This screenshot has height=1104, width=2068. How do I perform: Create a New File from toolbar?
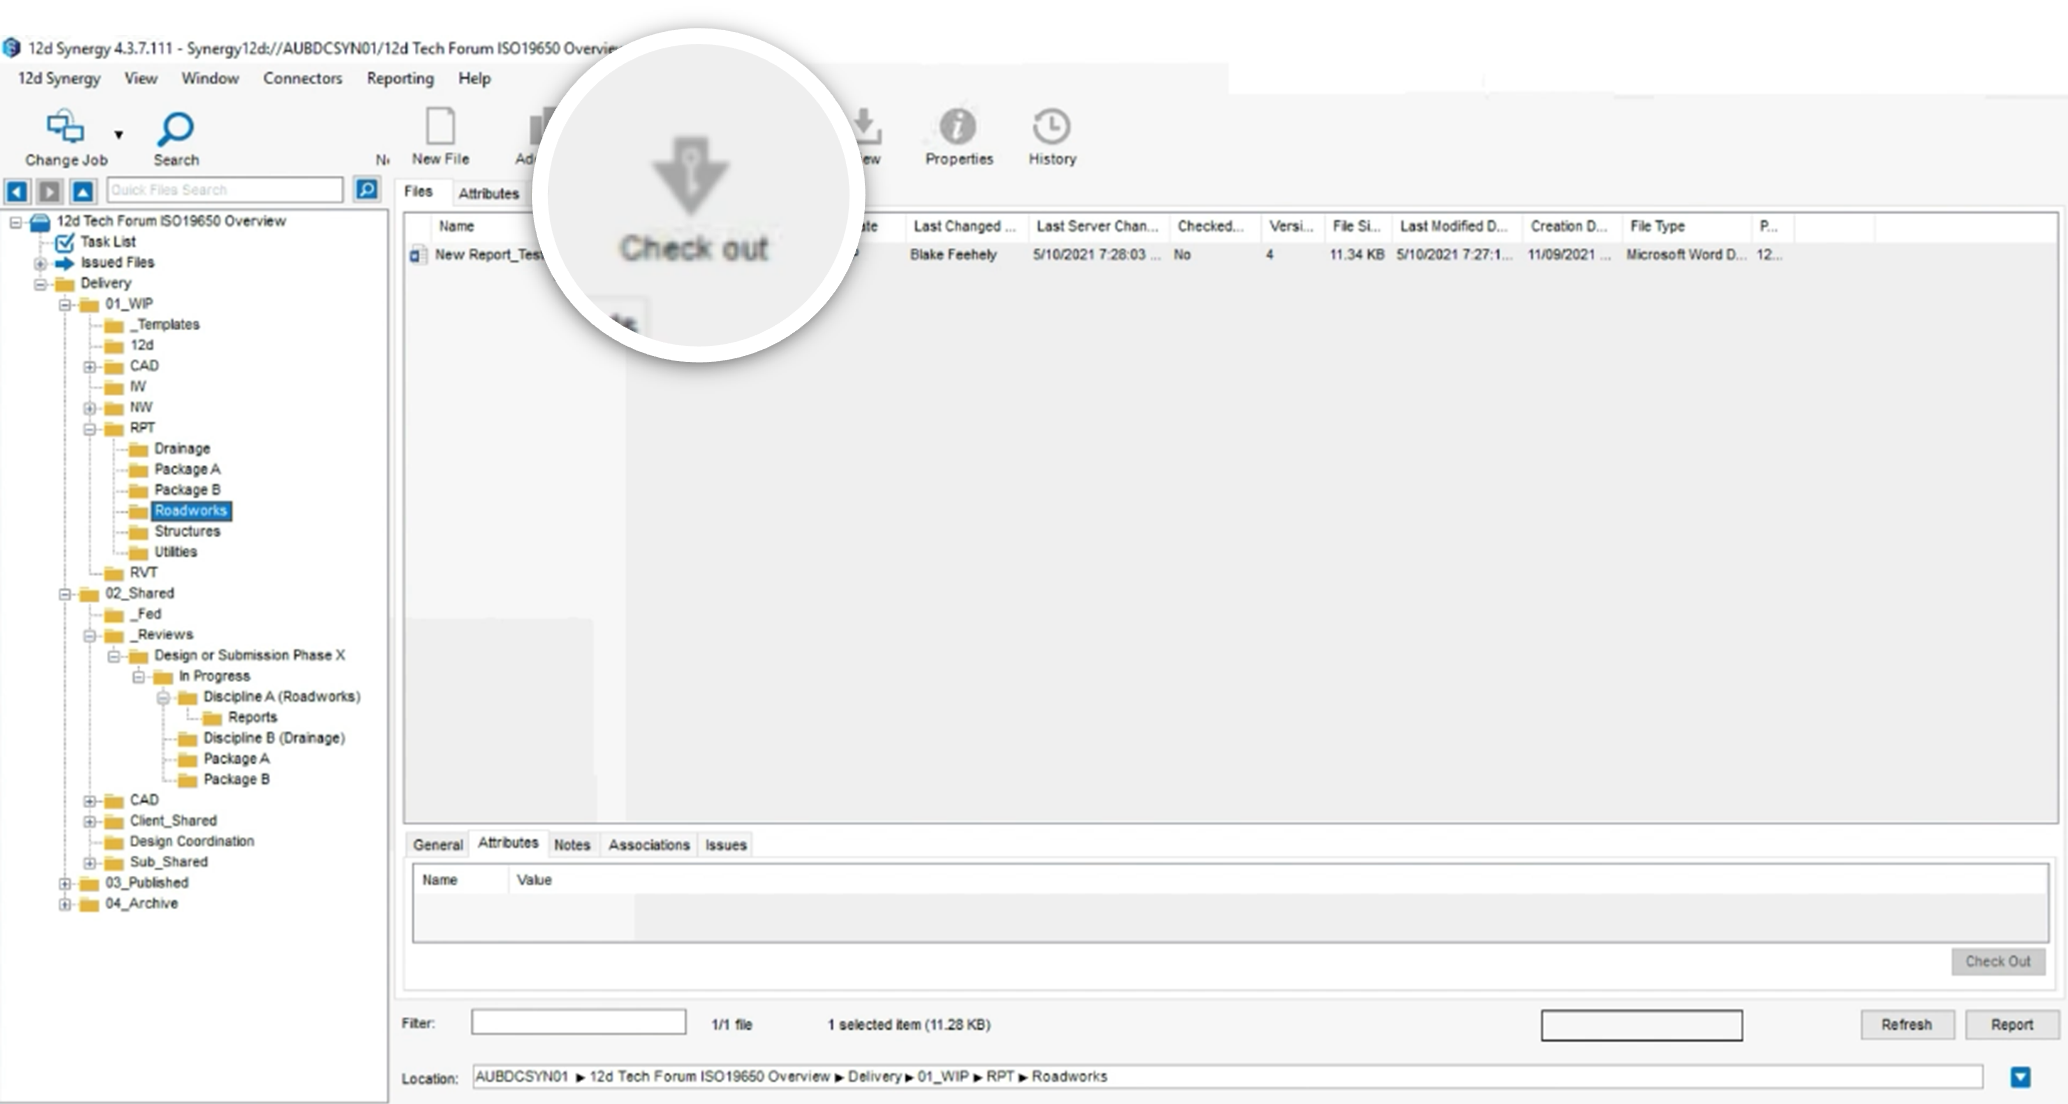click(440, 137)
